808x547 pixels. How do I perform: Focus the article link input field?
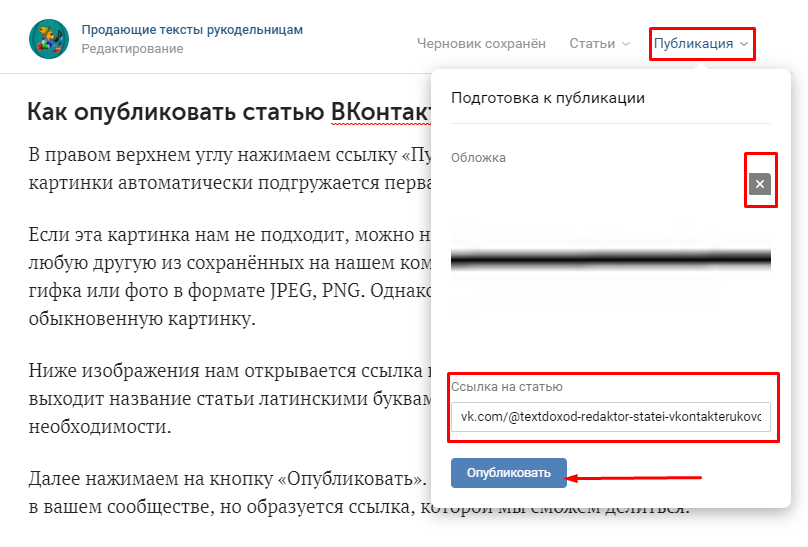(611, 417)
